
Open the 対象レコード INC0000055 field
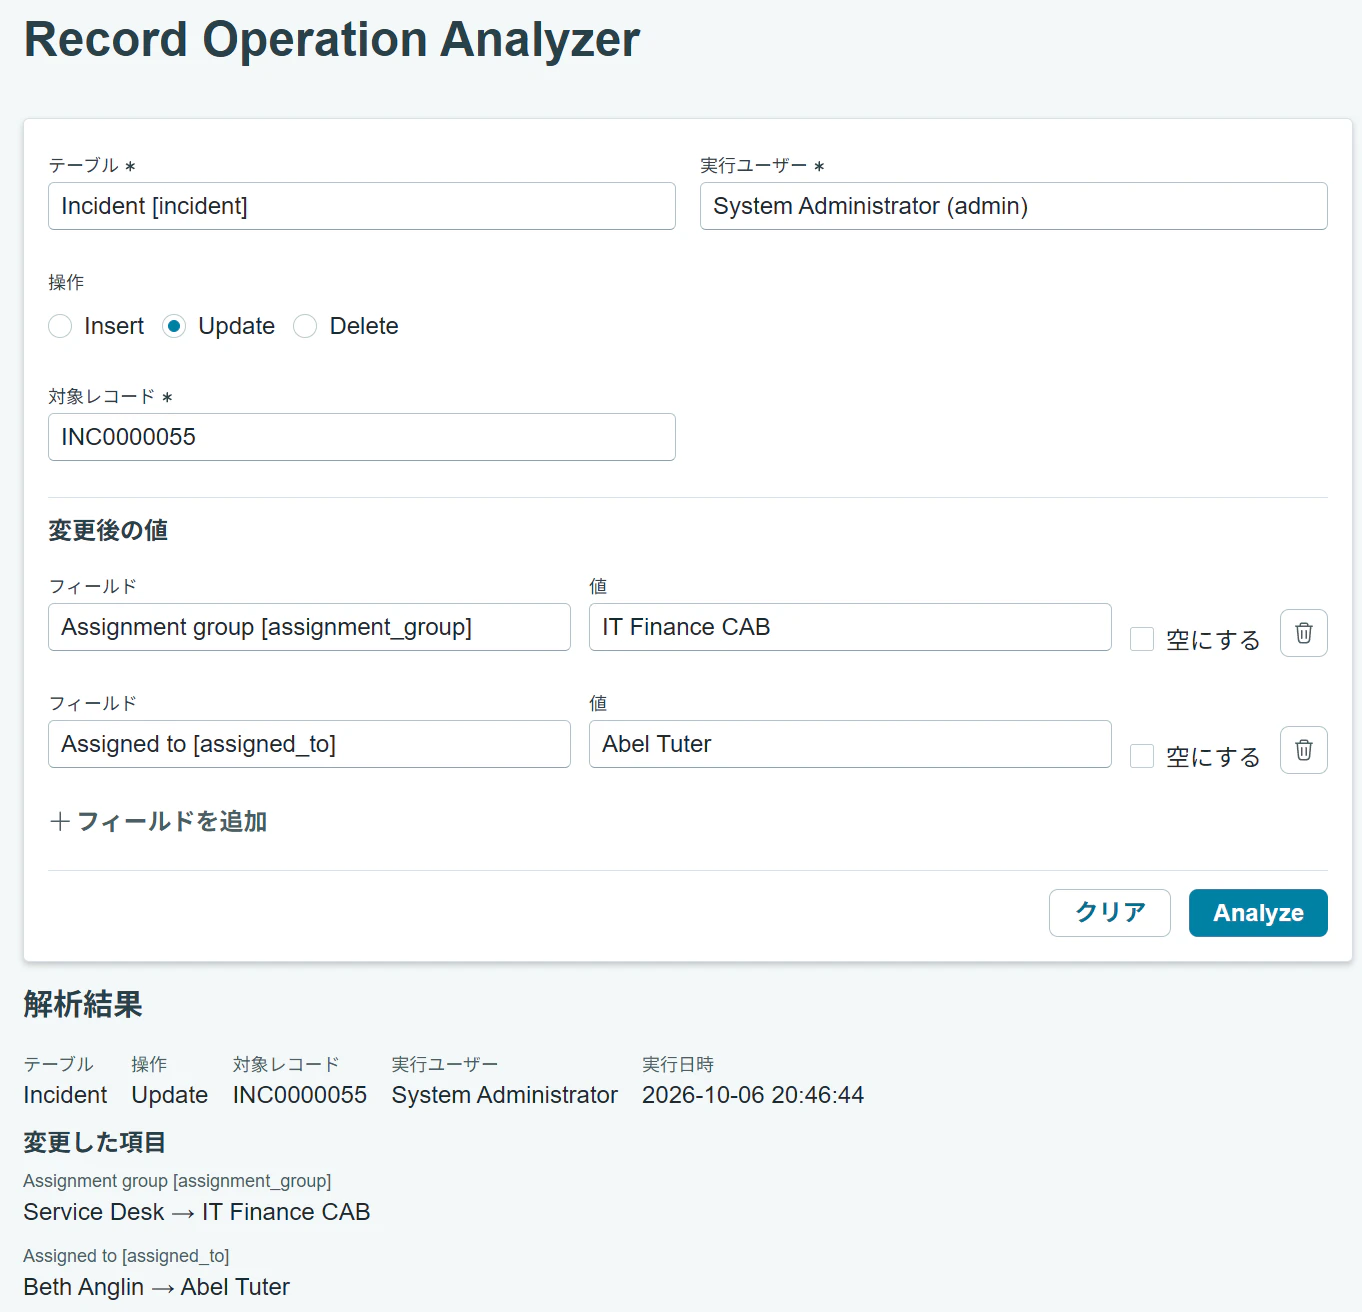[362, 437]
